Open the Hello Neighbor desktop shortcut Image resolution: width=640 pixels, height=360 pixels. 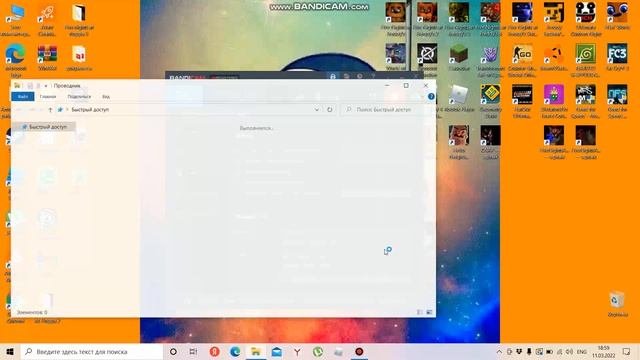pos(459,142)
